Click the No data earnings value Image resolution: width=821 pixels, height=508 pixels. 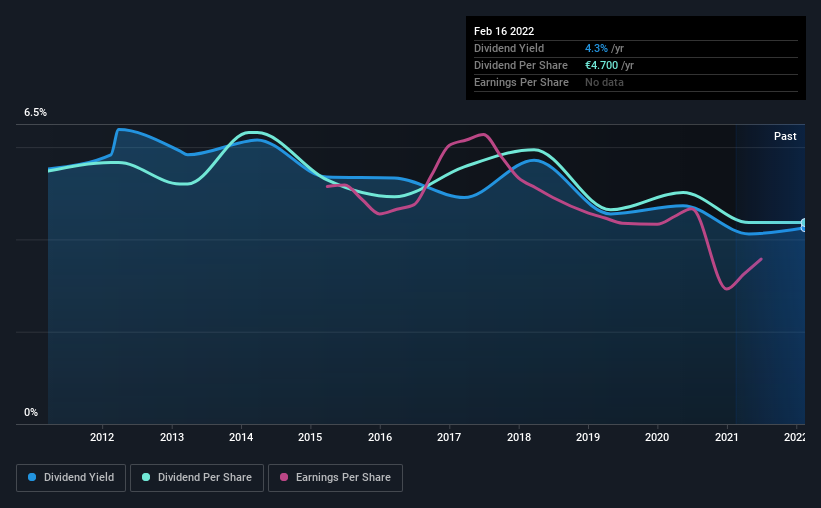604,82
